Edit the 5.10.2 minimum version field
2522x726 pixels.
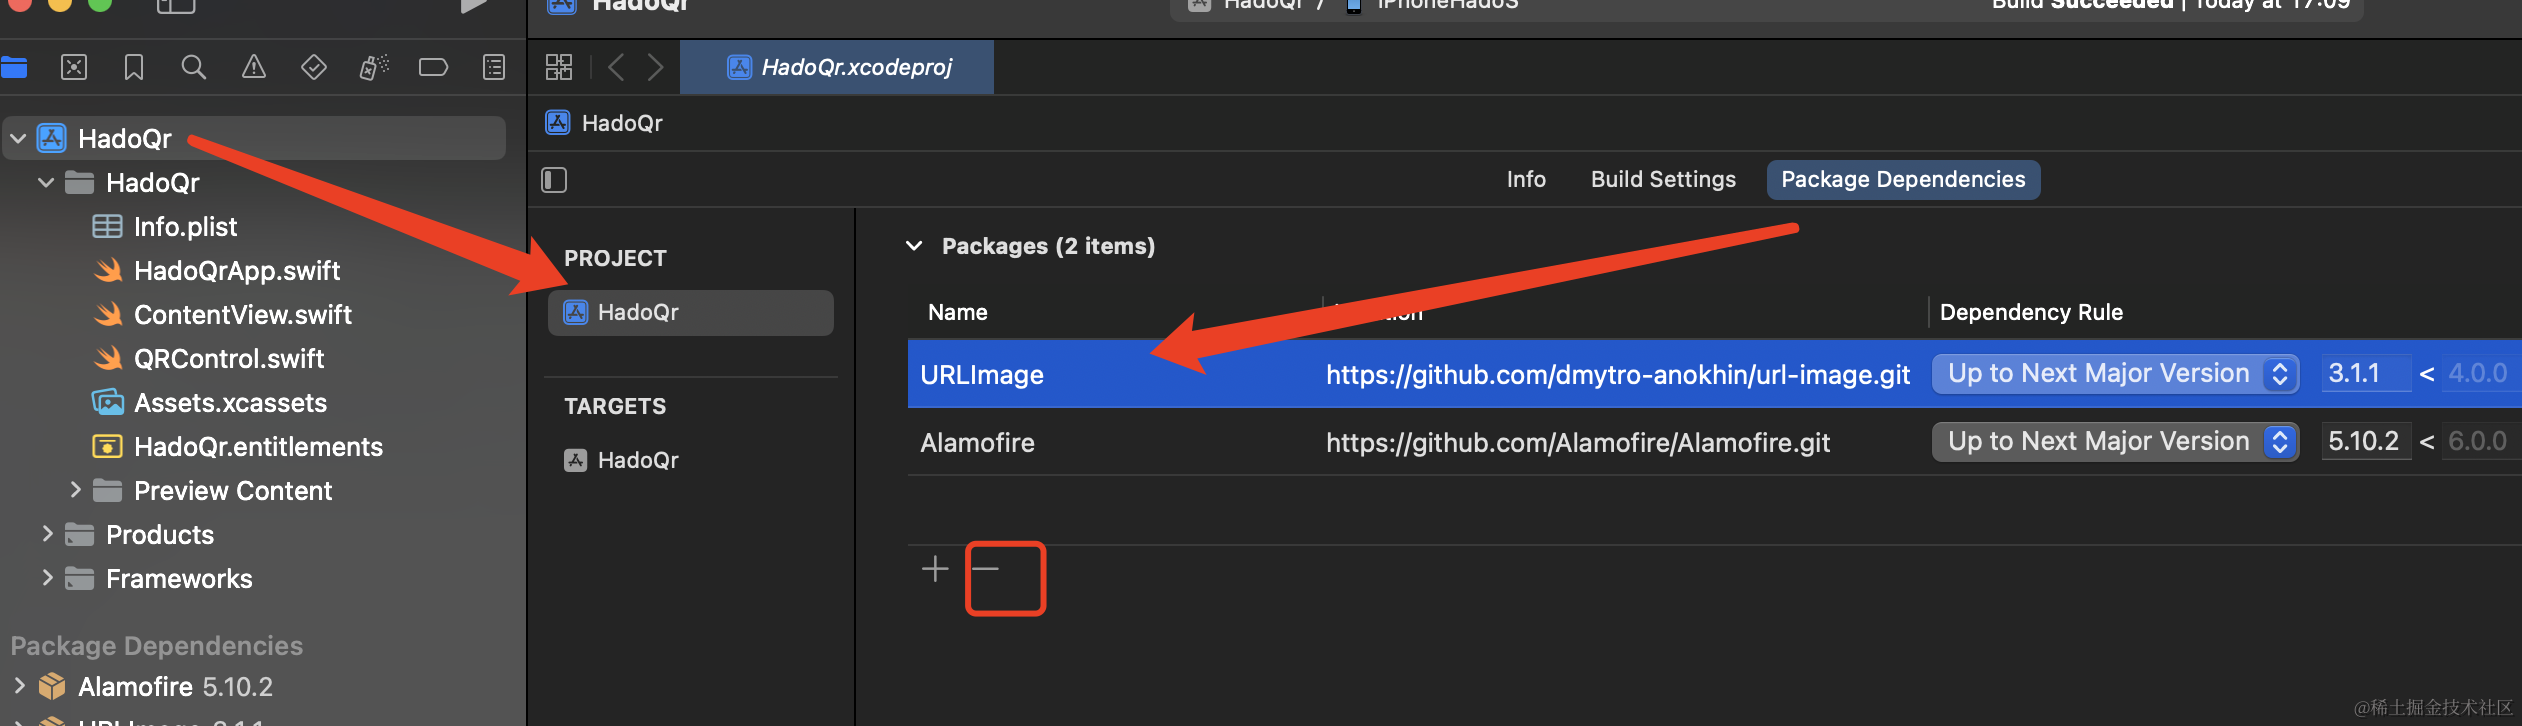coord(2365,442)
